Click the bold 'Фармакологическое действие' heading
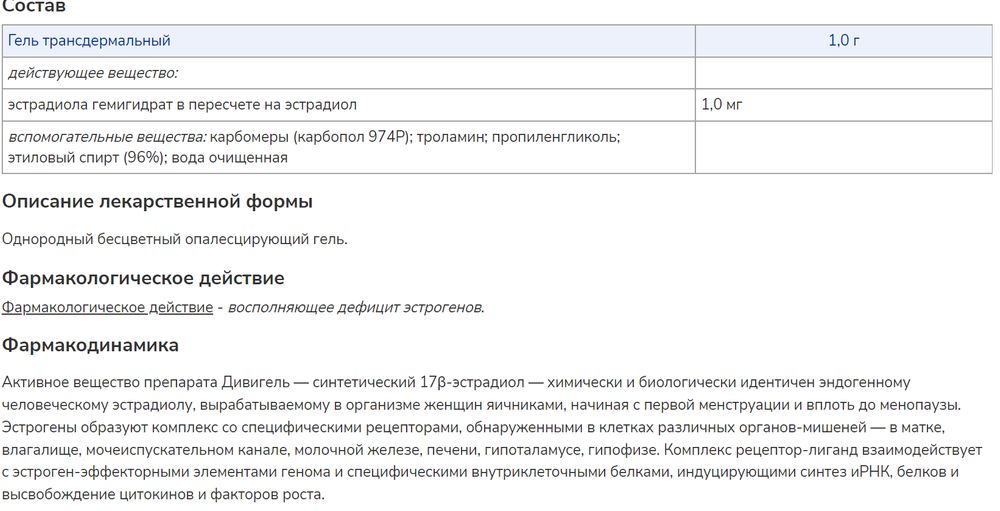The height and width of the screenshot is (511, 1000). coord(143,278)
